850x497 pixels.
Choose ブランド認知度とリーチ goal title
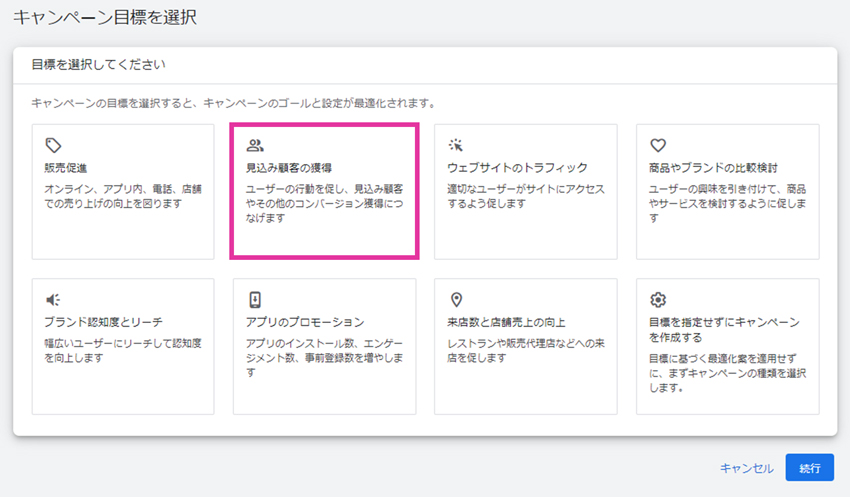click(103, 322)
